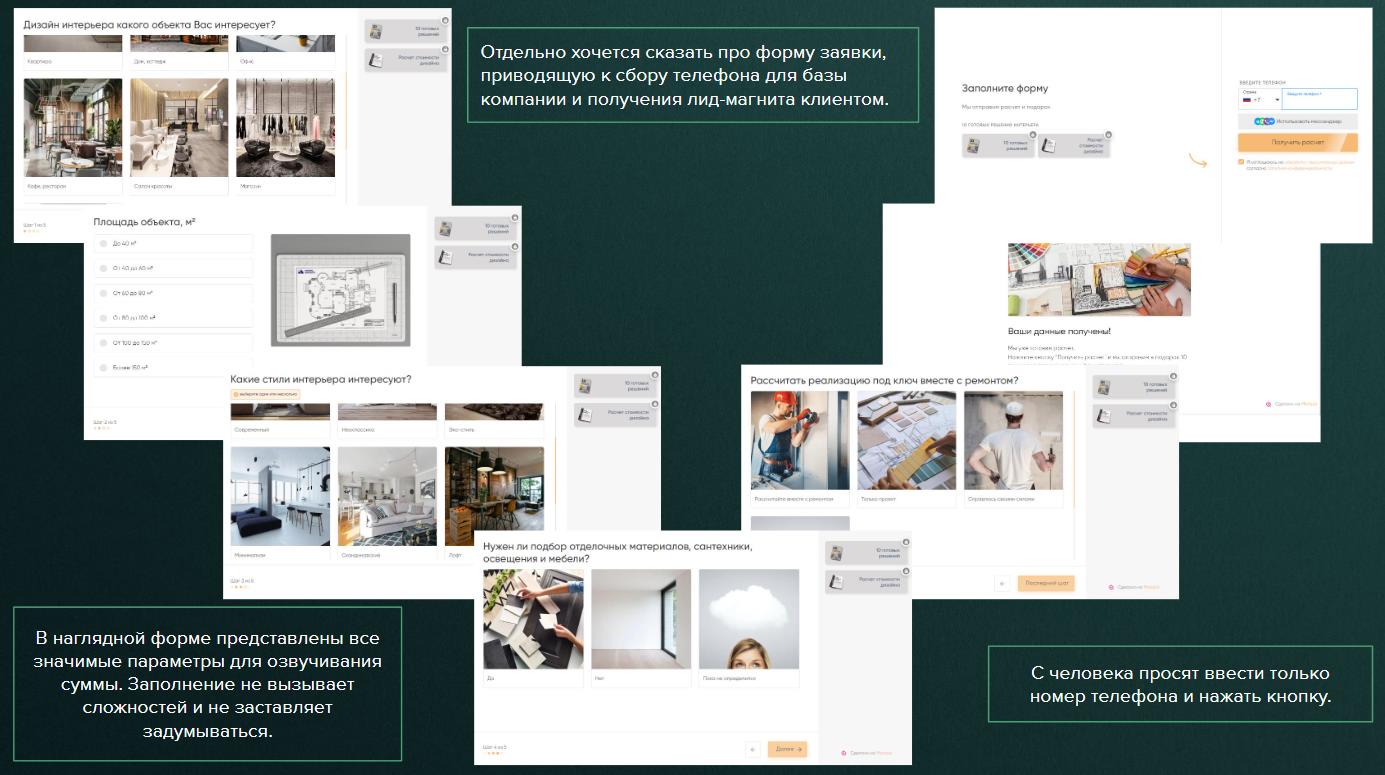Viewport: 1385px width, 775px height.
Task: Select the 'Салон красоты' interior photo
Action: (180, 128)
